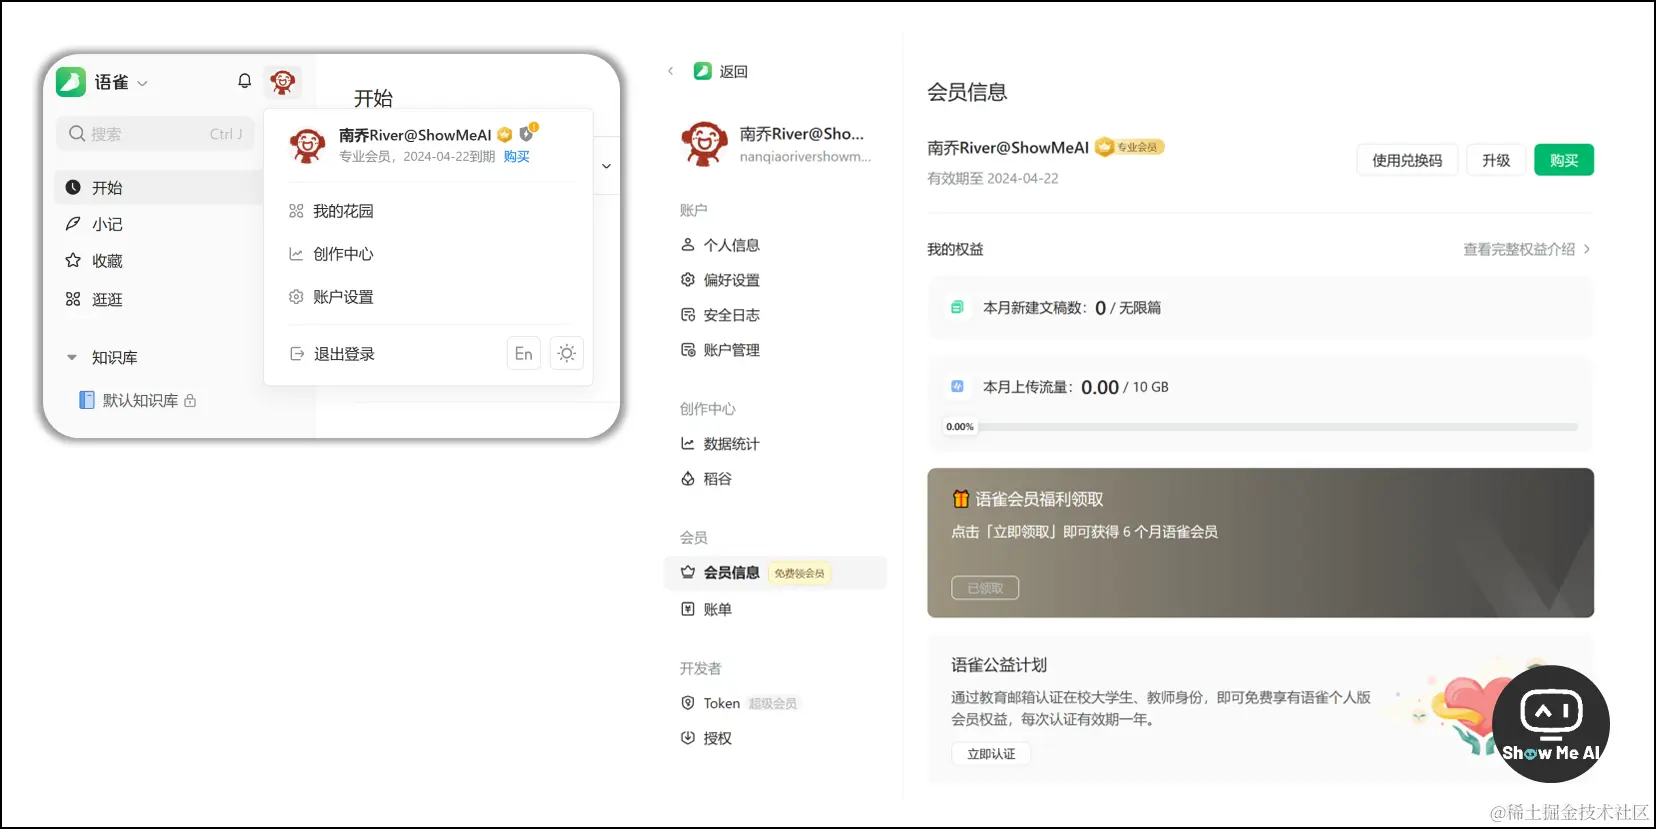Click the gold member badge in the popup
Viewport: 1656px width, 829px height.
coord(505,135)
